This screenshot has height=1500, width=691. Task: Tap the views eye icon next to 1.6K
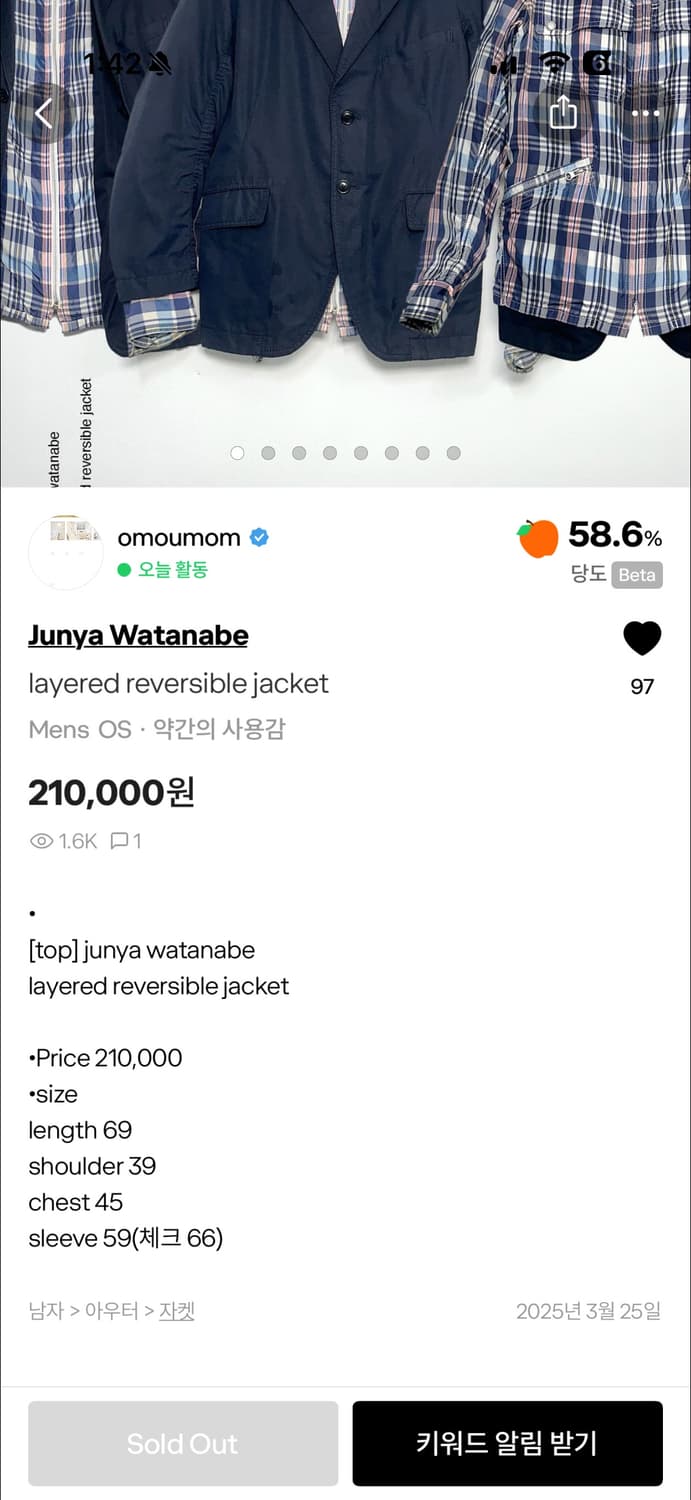point(40,841)
